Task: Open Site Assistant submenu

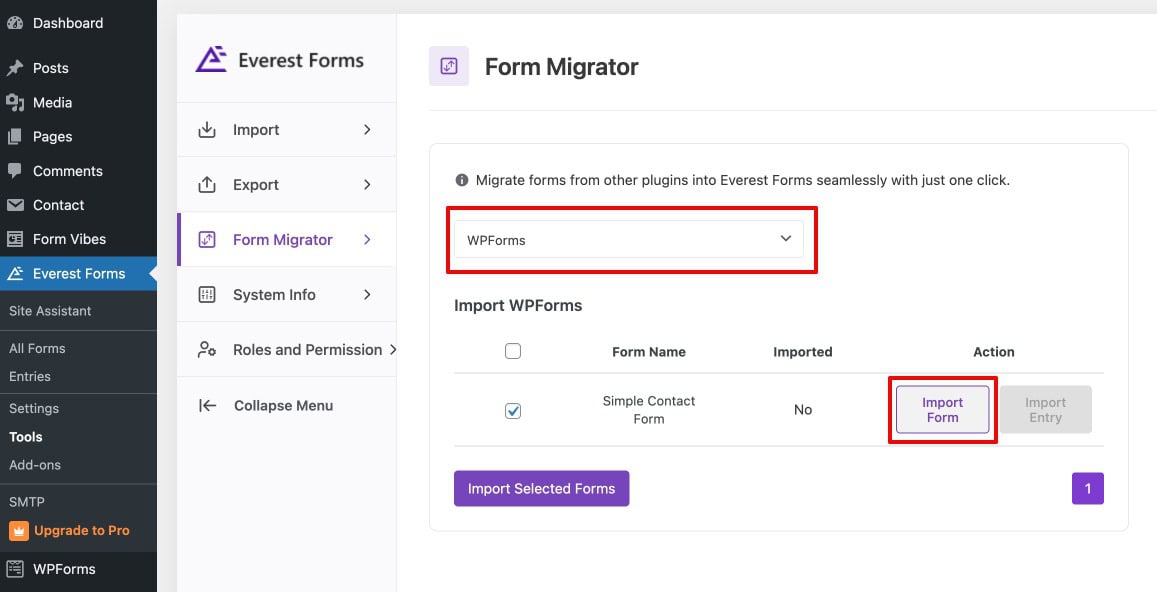Action: (x=50, y=311)
